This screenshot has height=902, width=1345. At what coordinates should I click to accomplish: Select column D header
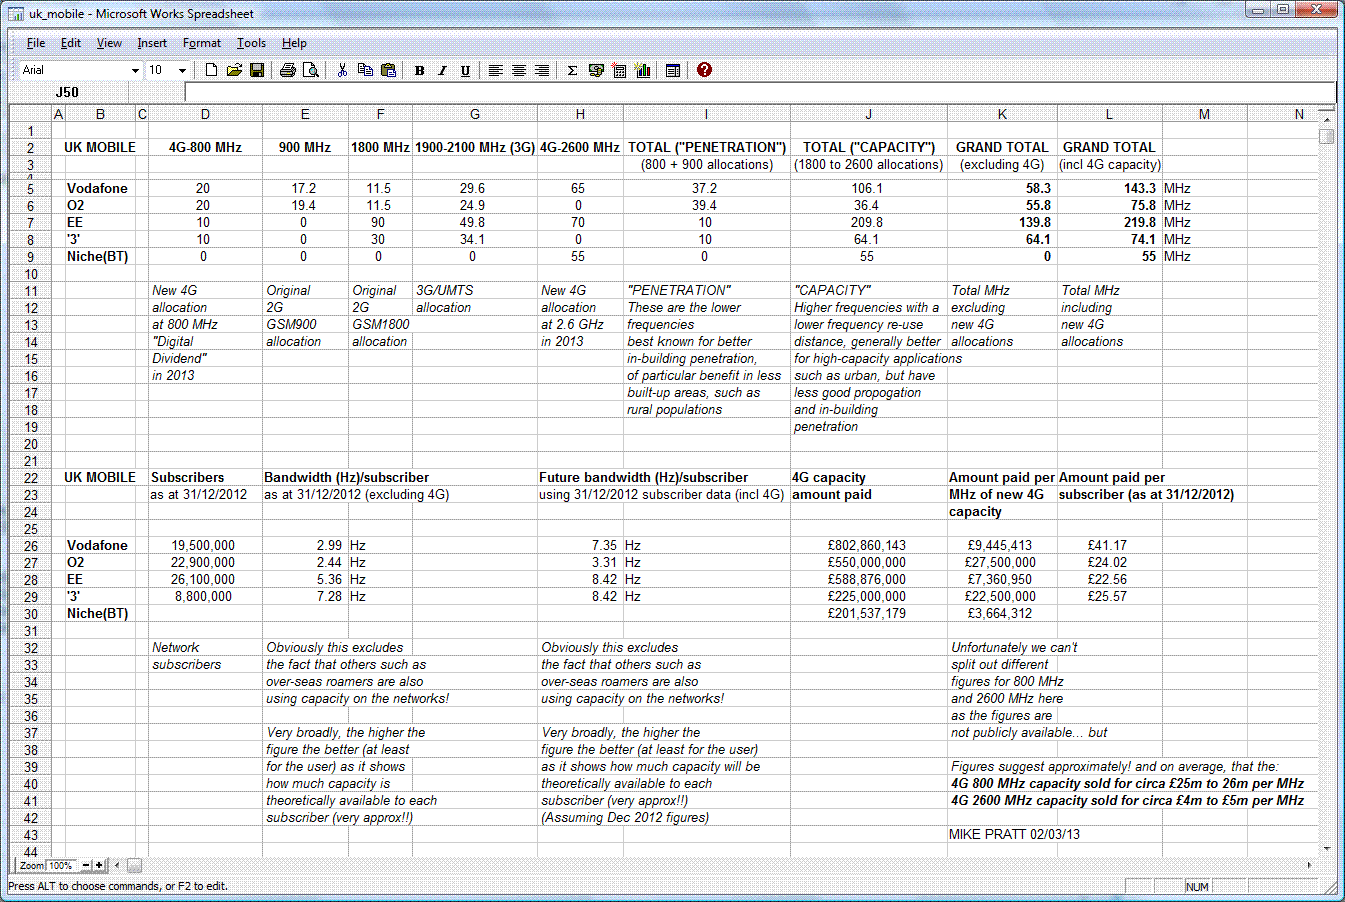205,114
